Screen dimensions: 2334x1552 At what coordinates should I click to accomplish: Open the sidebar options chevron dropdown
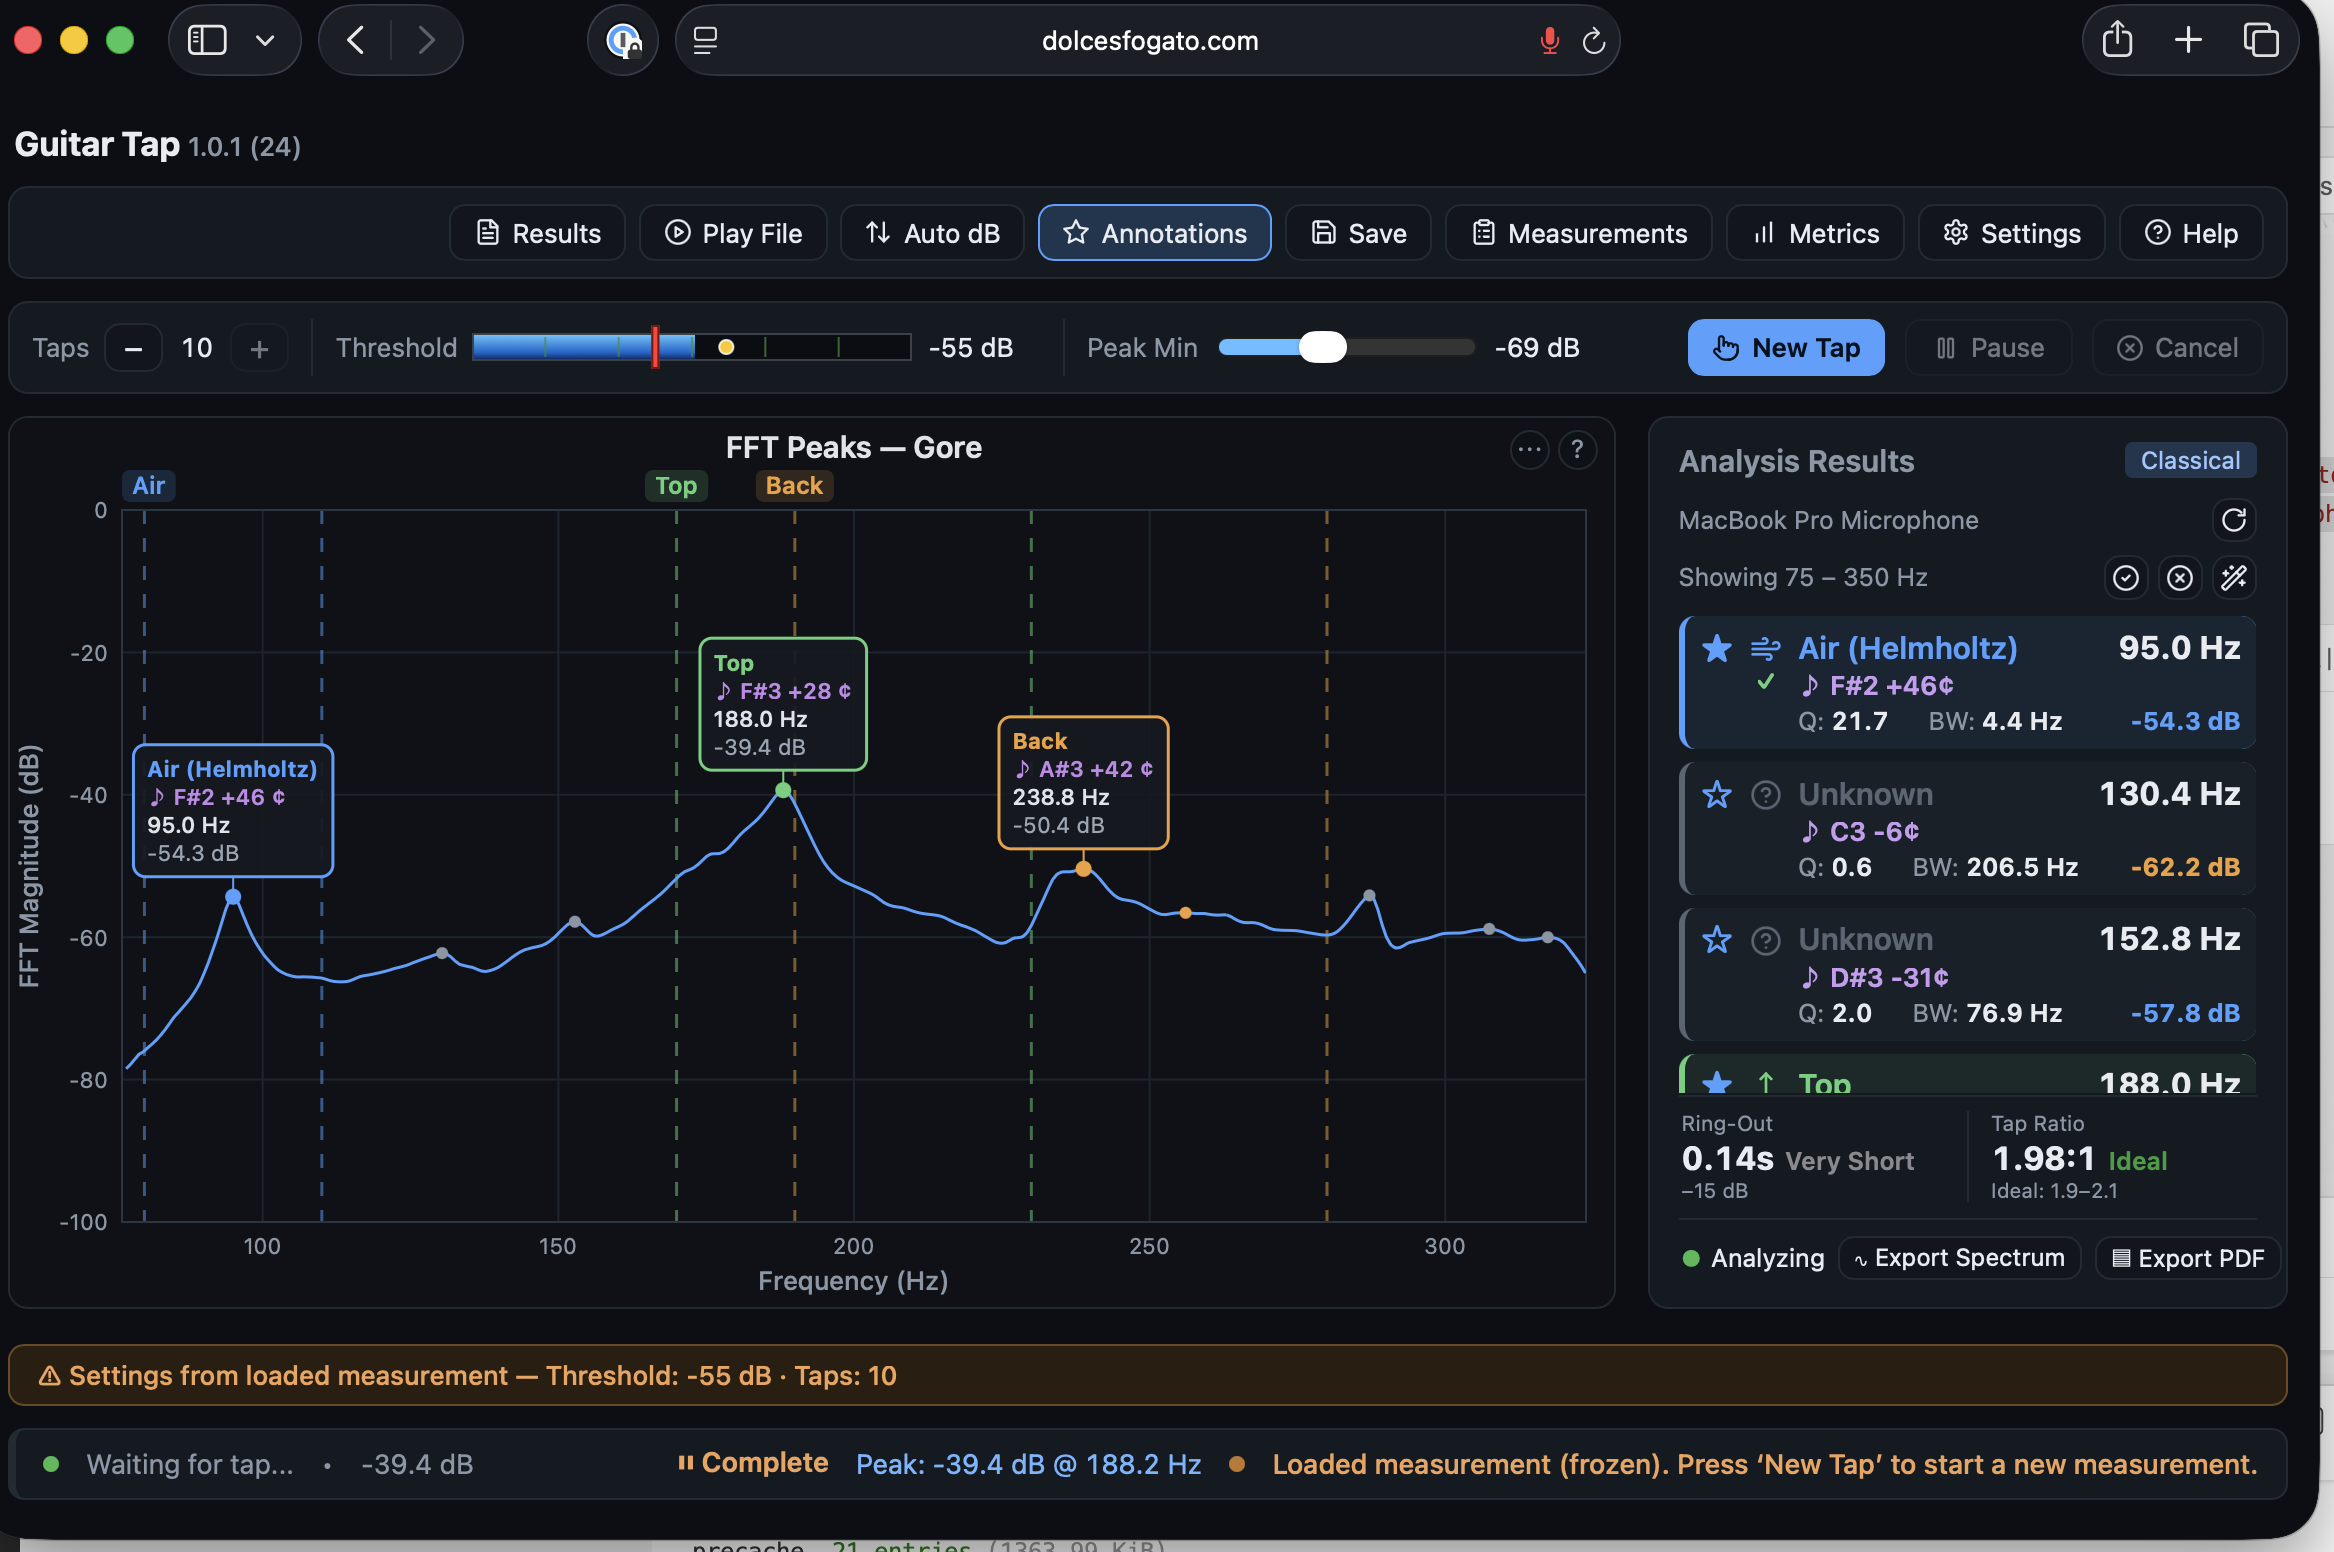point(265,40)
